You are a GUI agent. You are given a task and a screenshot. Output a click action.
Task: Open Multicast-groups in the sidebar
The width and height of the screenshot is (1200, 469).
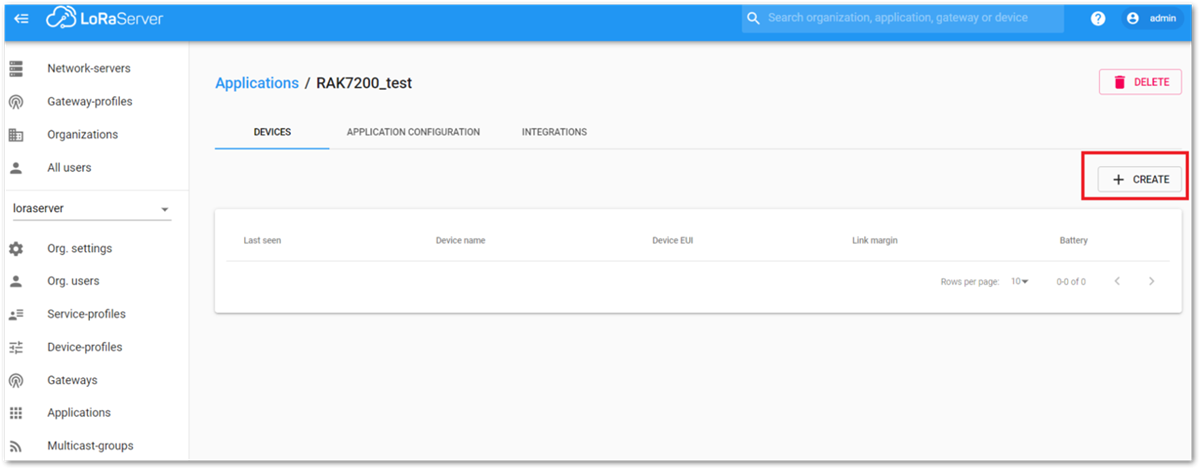pyautogui.click(x=90, y=446)
